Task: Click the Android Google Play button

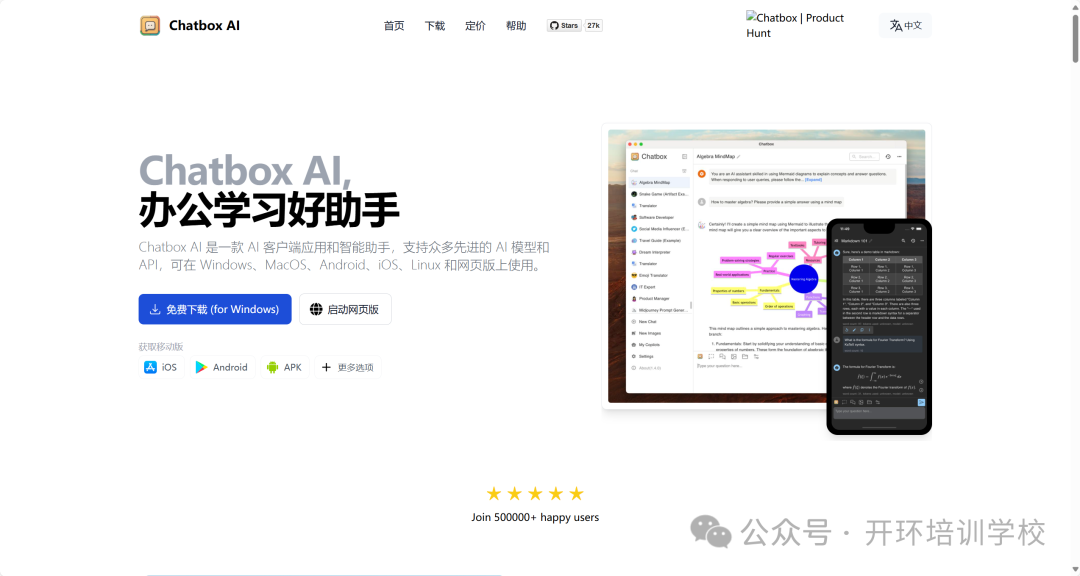Action: click(x=222, y=367)
